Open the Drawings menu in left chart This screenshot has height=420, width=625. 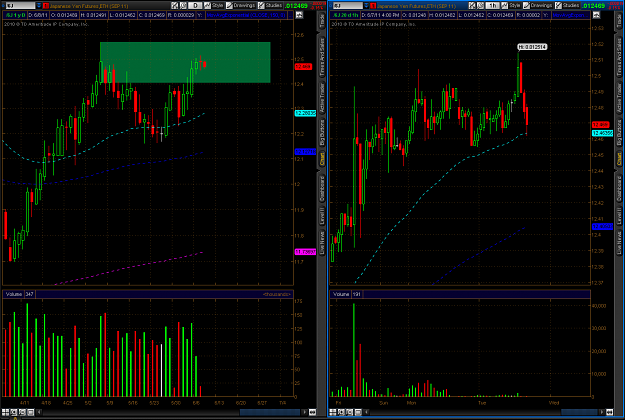(244, 6)
